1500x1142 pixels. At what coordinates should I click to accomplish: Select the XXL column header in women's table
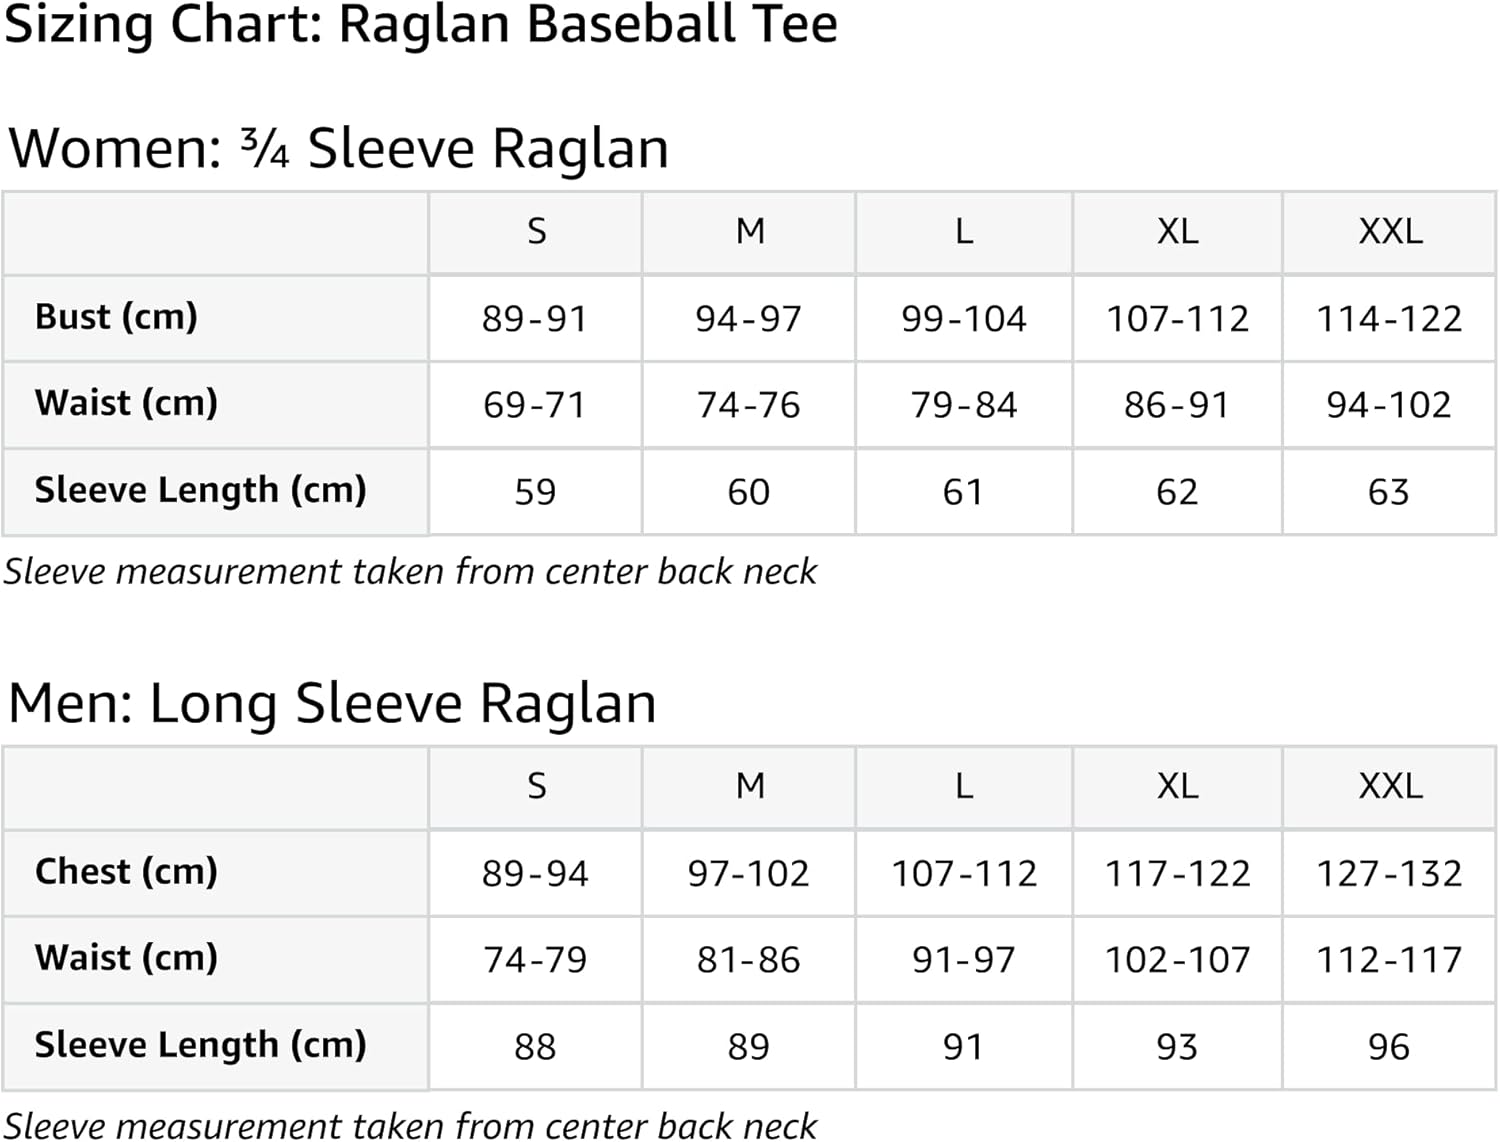click(x=1390, y=232)
